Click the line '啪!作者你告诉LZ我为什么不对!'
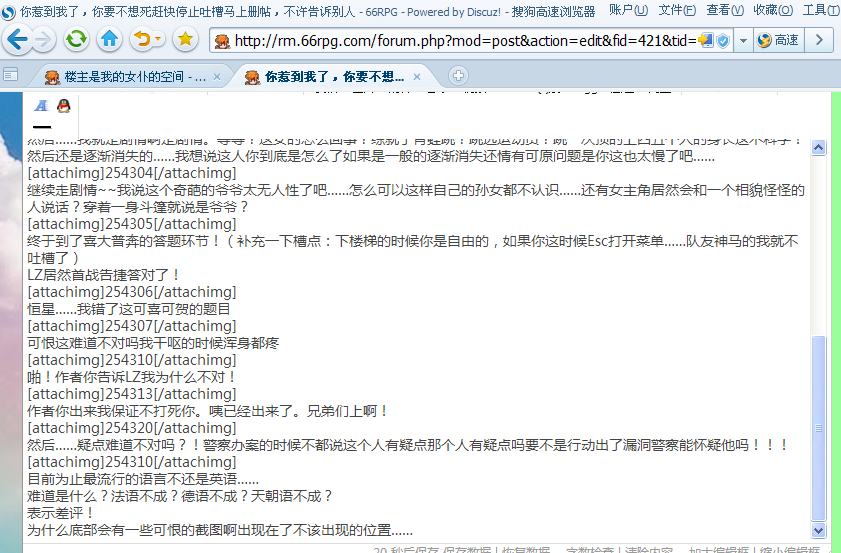Image resolution: width=841 pixels, height=553 pixels. pos(131,377)
